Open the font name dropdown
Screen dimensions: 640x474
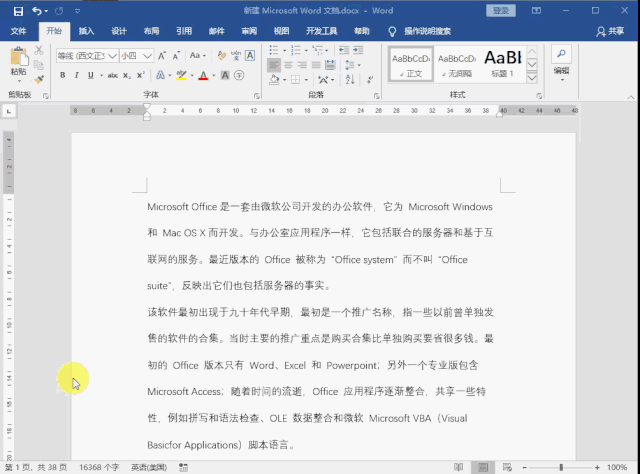click(x=113, y=56)
